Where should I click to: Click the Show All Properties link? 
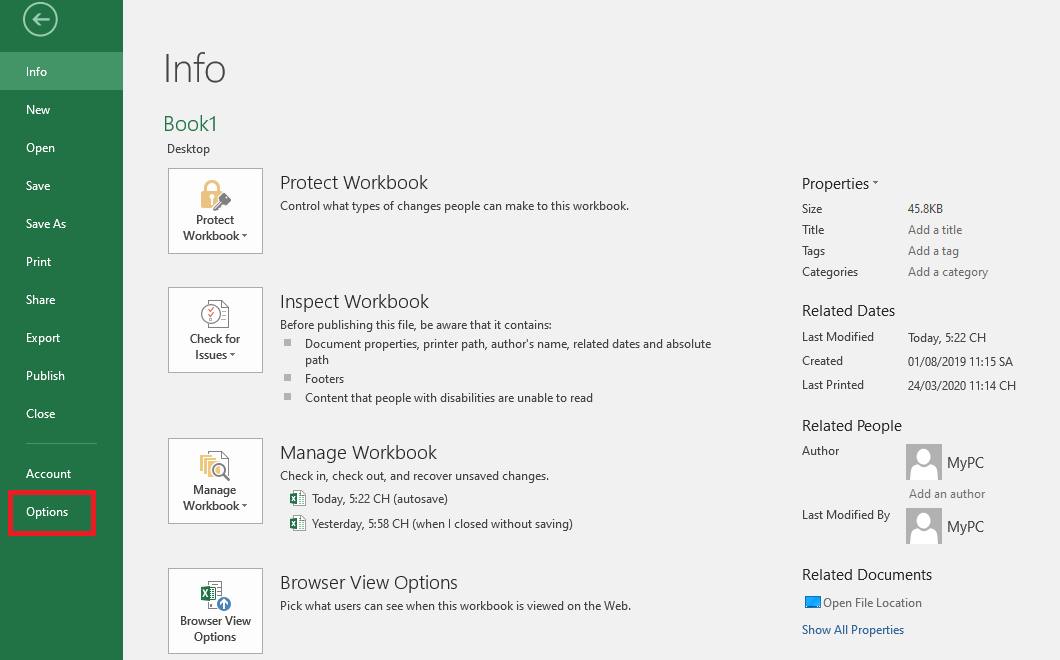point(852,630)
